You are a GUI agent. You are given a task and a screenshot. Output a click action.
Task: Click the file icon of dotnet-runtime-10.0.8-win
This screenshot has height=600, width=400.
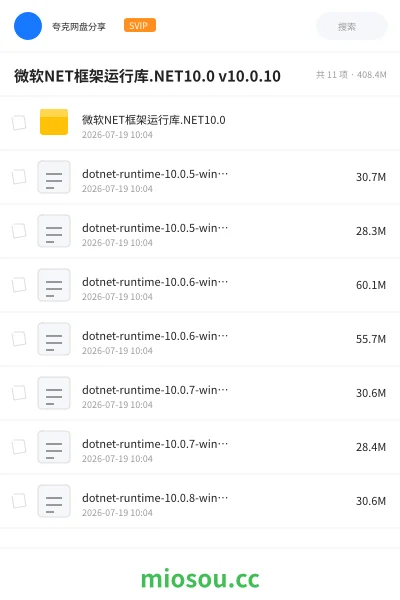54,501
